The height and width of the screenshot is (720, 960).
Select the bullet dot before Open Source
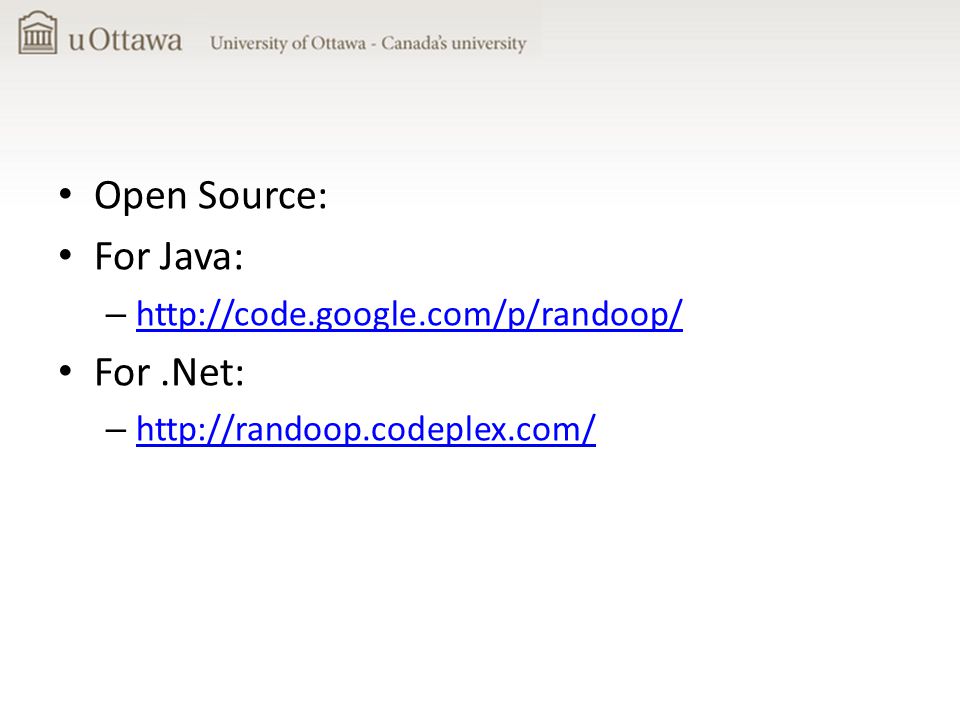pos(66,195)
